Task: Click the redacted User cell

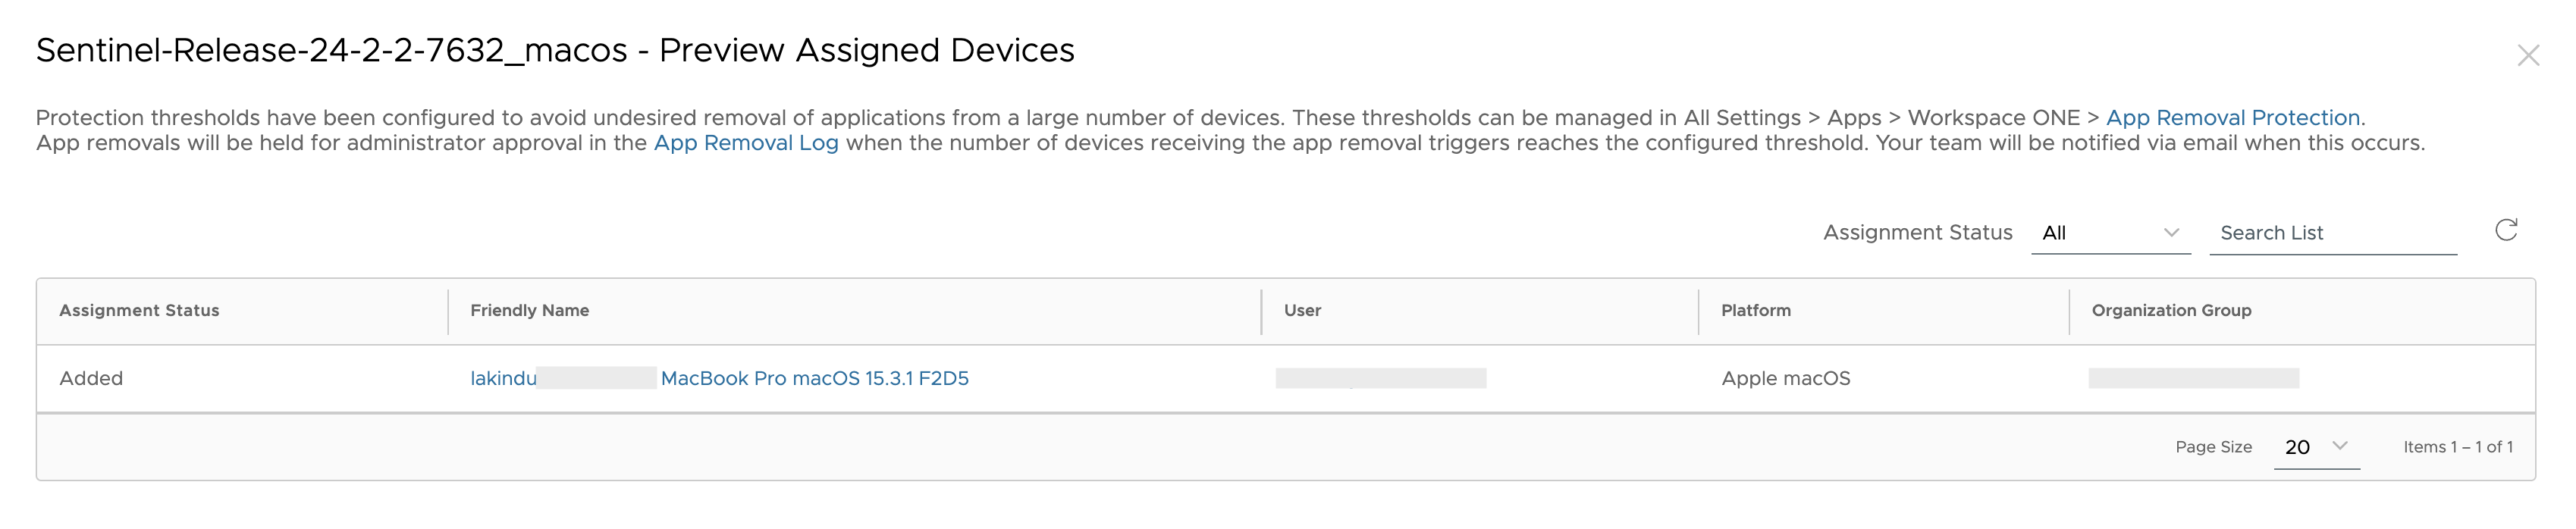Action: (1381, 378)
